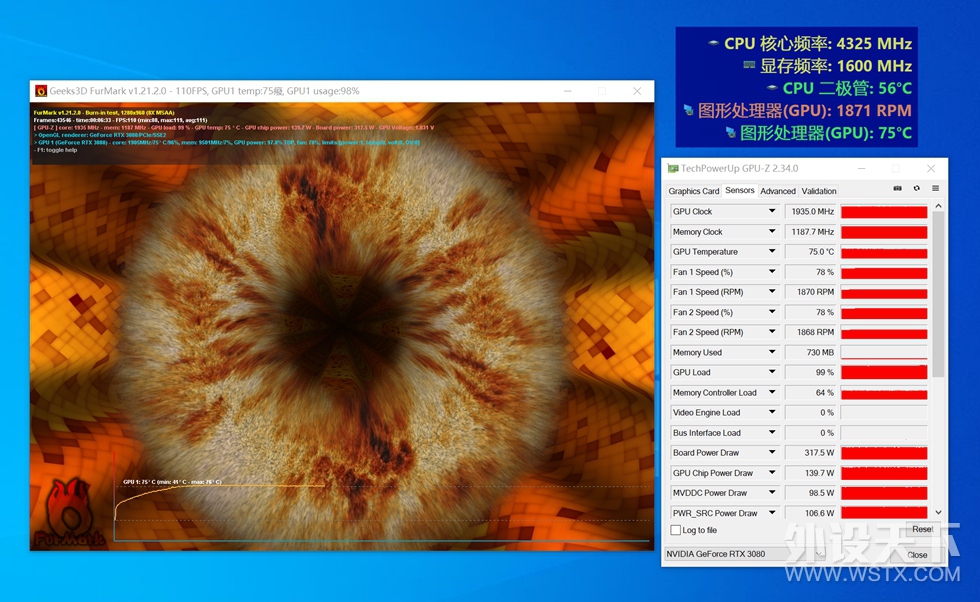The image size is (980, 602).
Task: Open the Fan 1 Speed (%) dropdown
Action: (x=772, y=271)
